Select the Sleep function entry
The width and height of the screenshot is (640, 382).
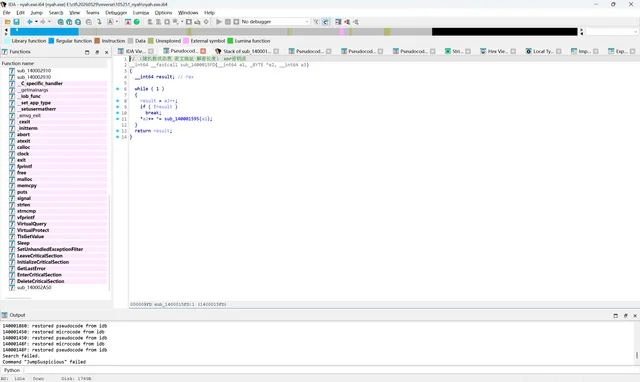[x=23, y=243]
